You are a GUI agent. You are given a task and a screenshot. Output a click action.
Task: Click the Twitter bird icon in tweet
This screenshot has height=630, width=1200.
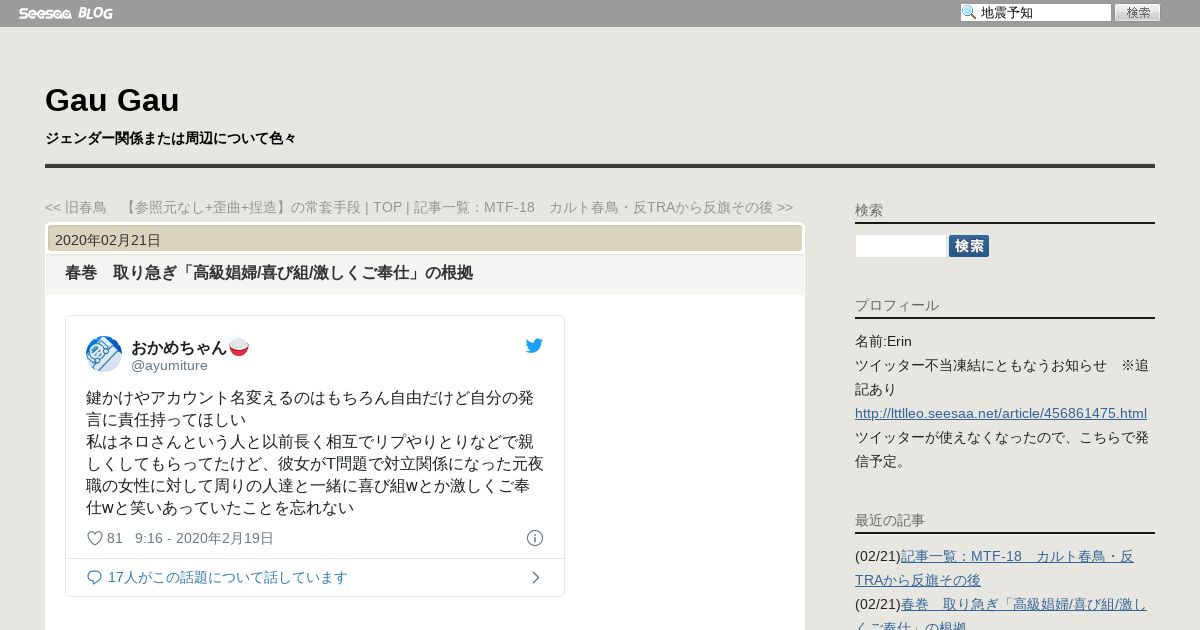[x=534, y=346]
